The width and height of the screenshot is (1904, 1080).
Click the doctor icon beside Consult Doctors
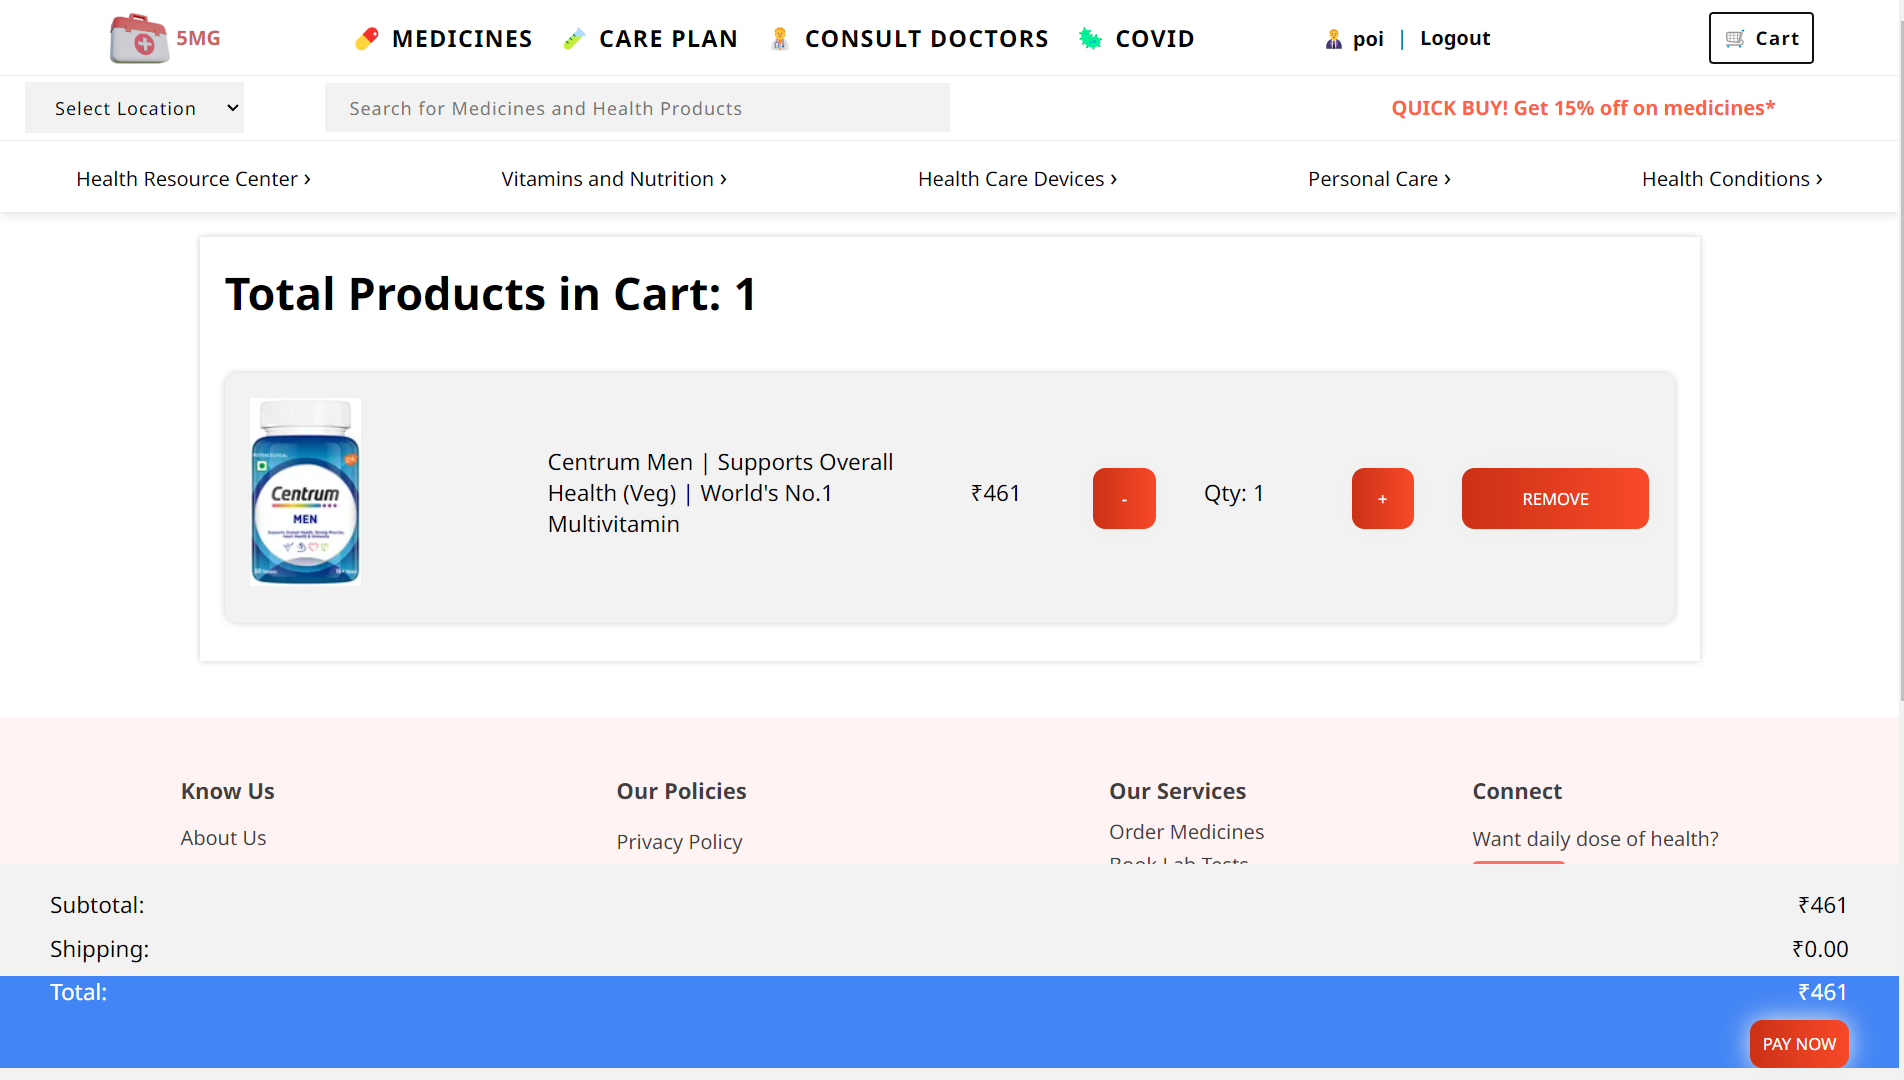(780, 39)
